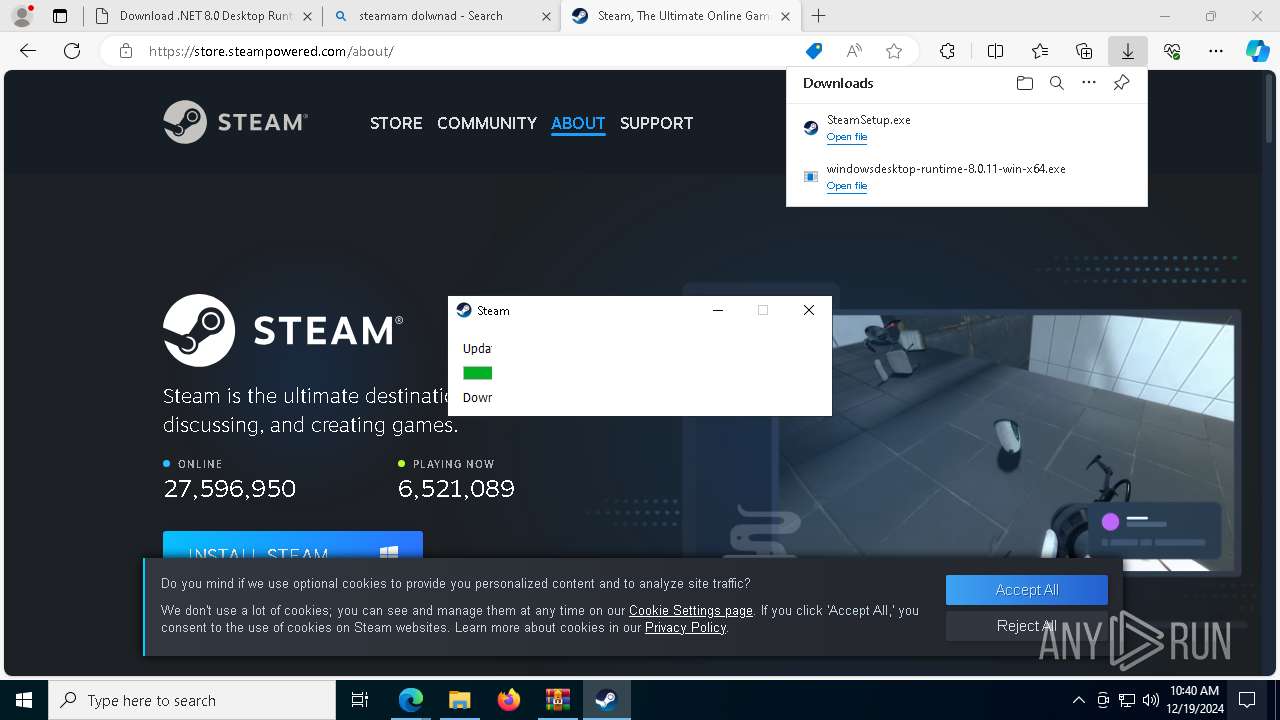Open Browser essentials heart icon
This screenshot has width=1280, height=720.
(x=1172, y=51)
